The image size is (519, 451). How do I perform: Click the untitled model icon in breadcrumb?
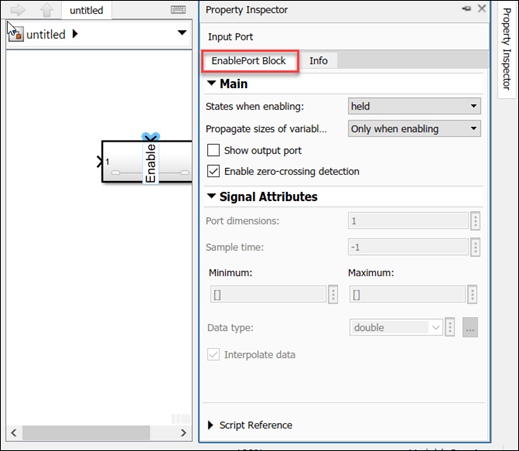coord(16,34)
